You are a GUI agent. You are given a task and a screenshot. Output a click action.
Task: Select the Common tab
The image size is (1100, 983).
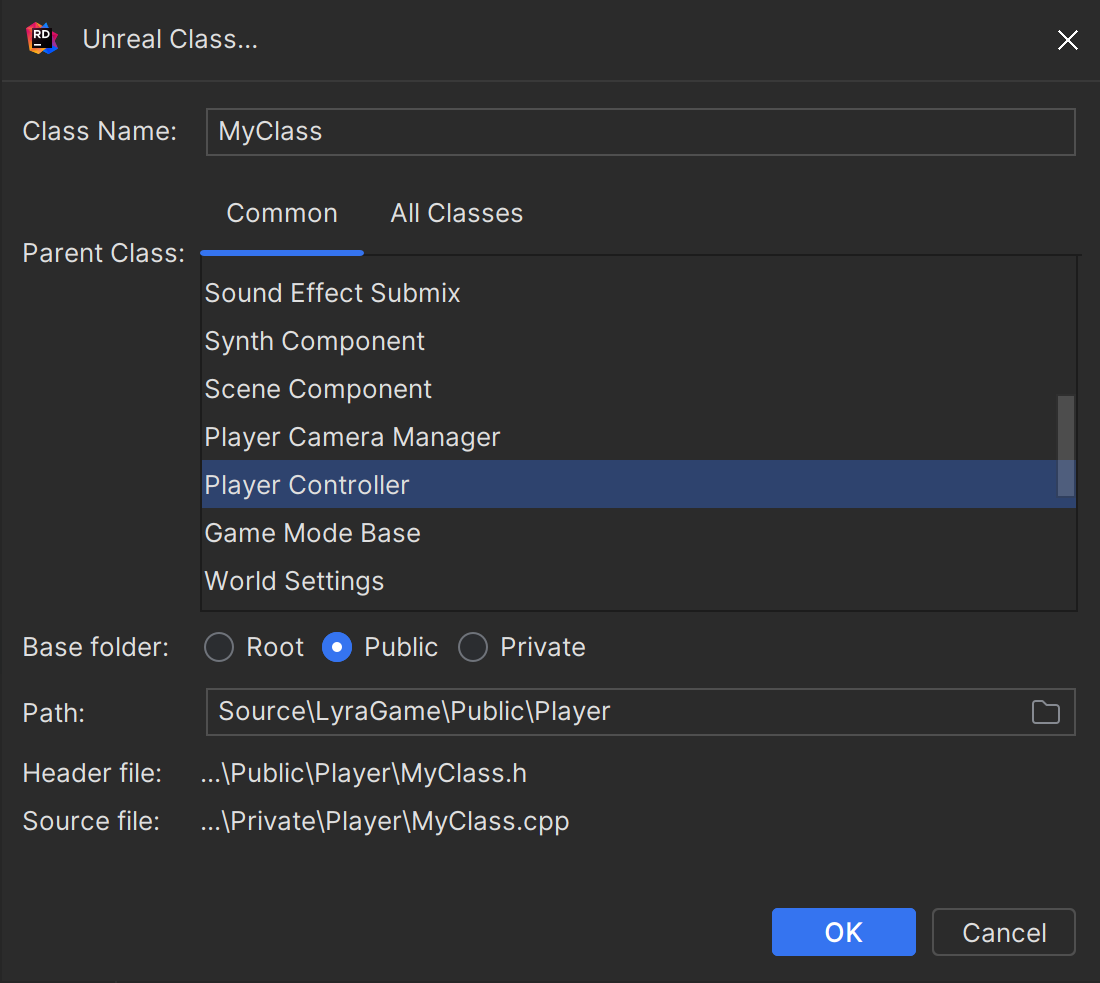click(x=281, y=213)
